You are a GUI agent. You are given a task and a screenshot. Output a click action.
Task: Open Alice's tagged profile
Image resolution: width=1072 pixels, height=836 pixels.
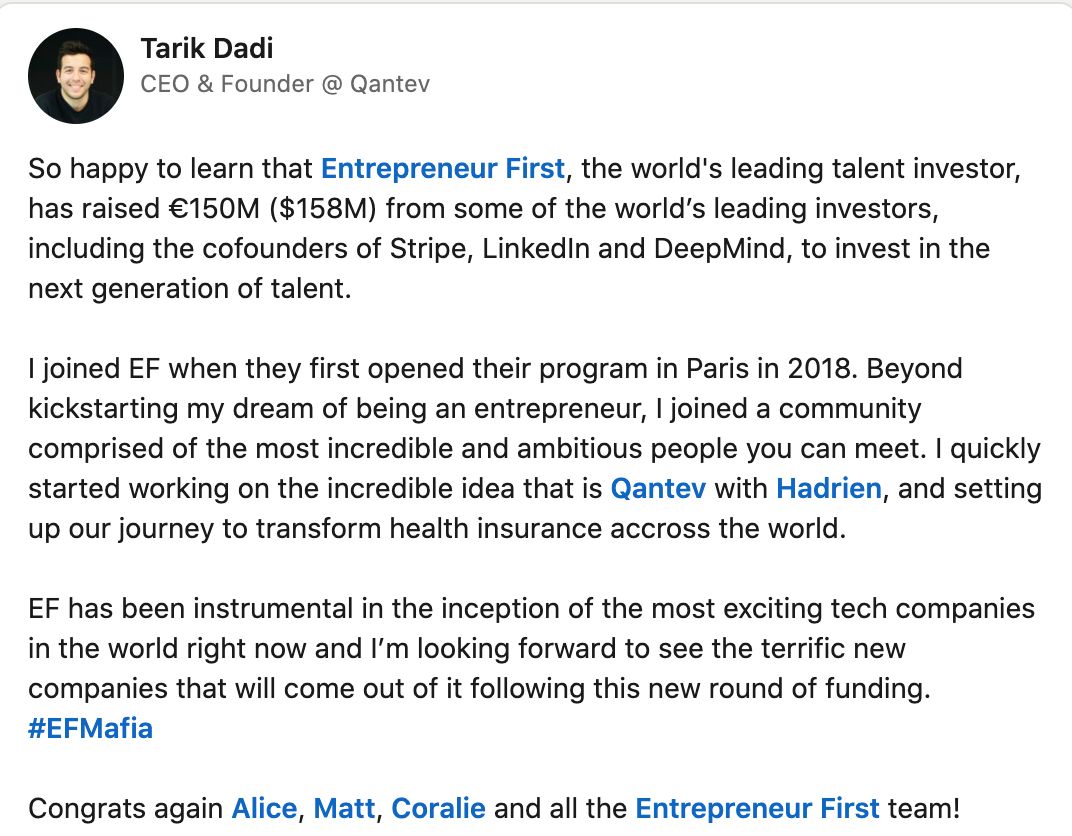click(264, 808)
